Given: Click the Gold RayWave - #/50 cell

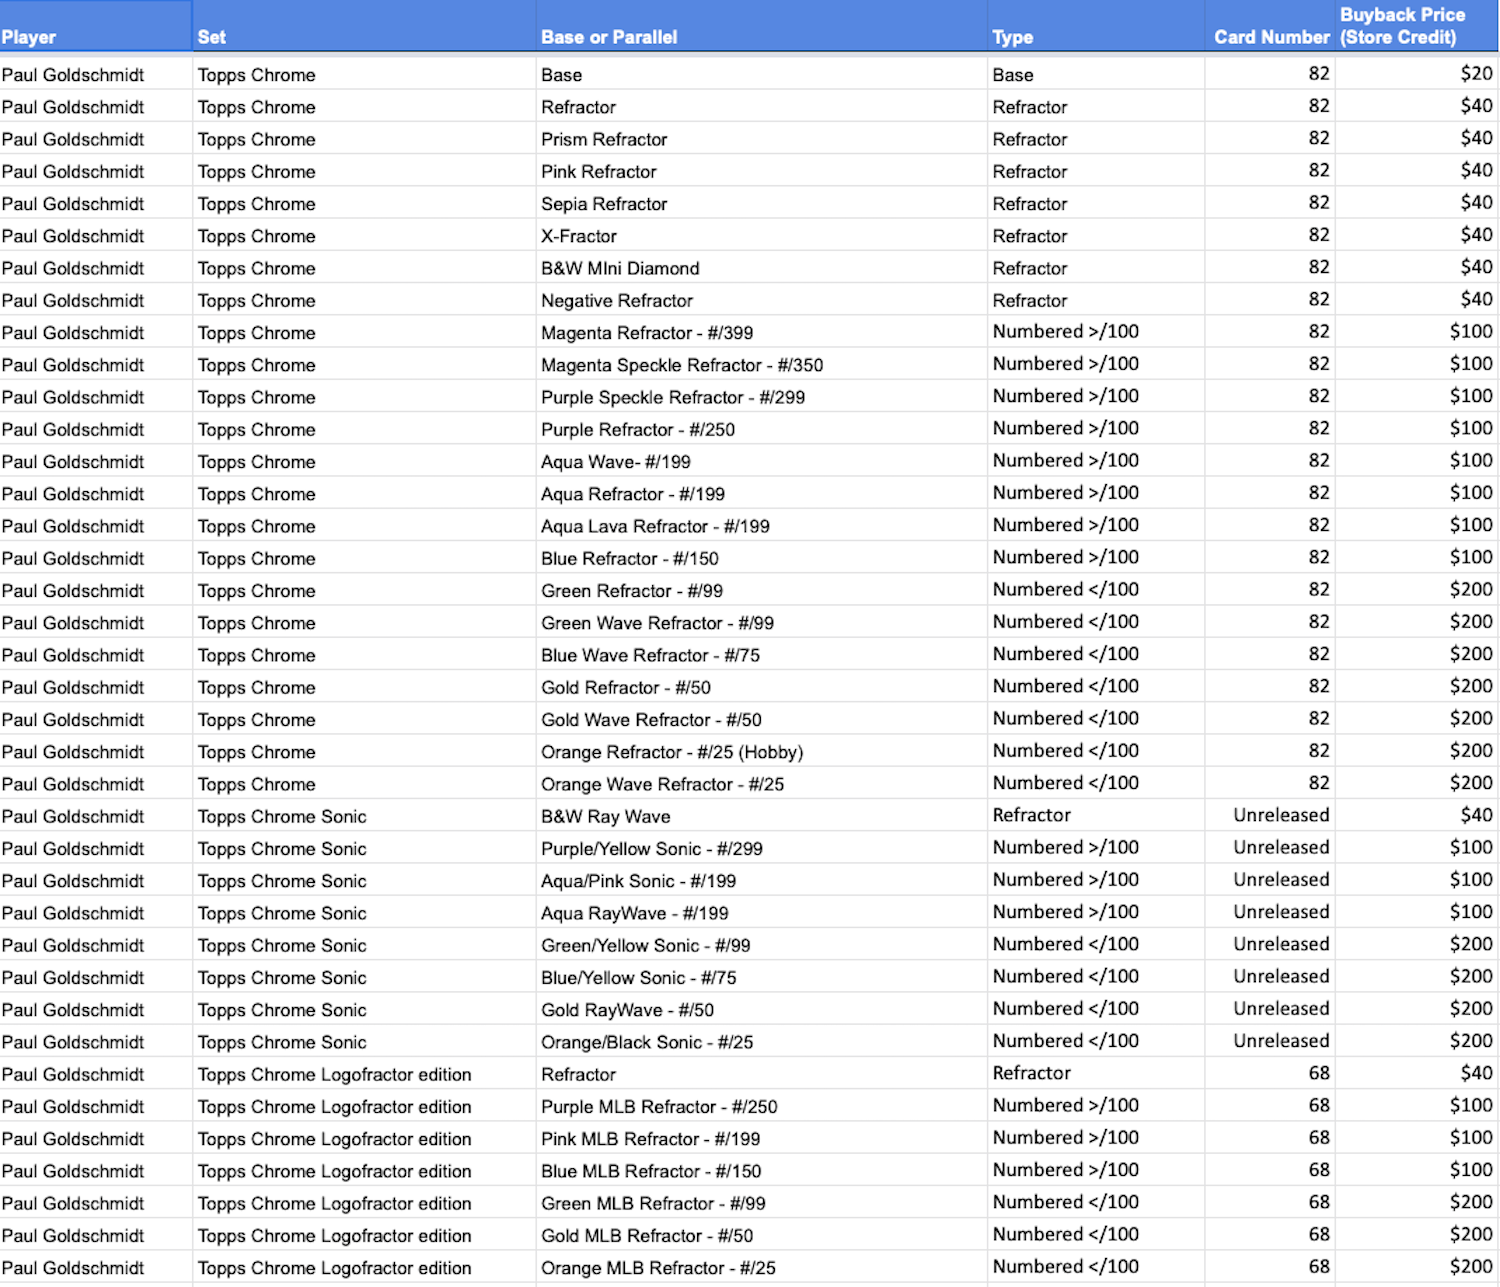Looking at the screenshot, I should pyautogui.click(x=627, y=1010).
